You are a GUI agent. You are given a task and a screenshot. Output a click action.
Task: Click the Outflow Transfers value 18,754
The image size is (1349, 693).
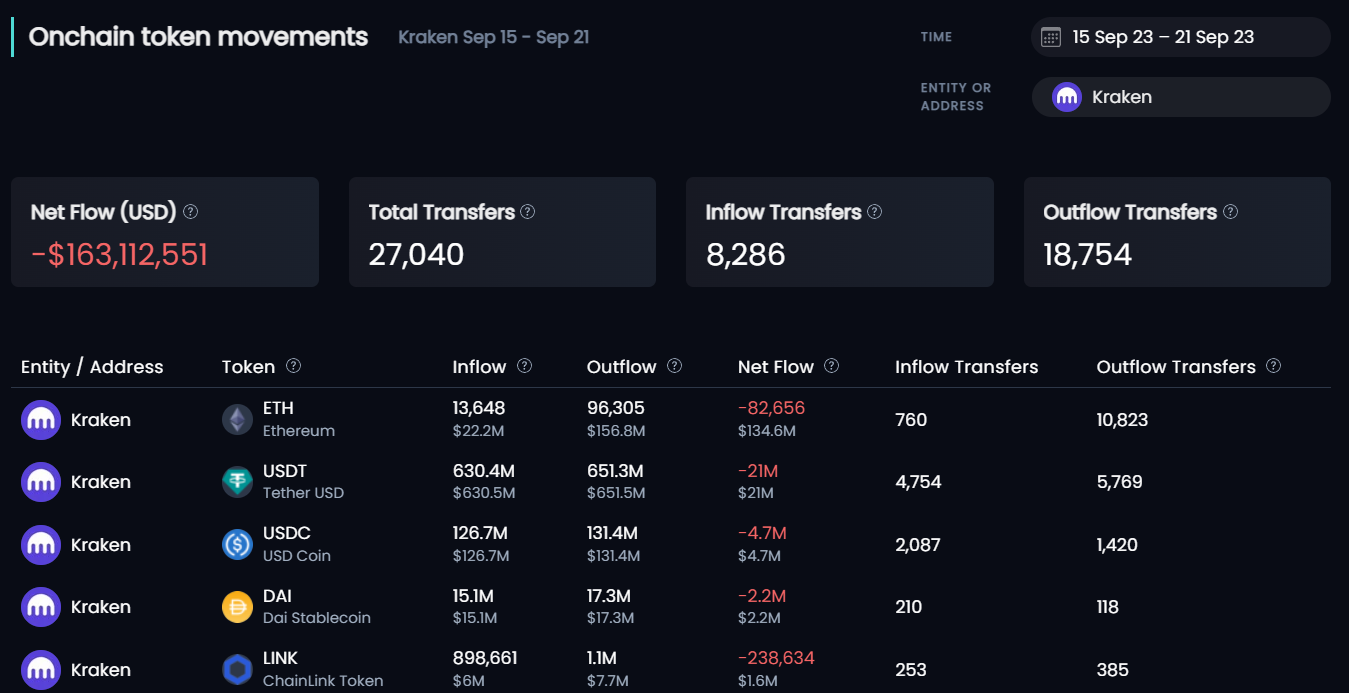[x=1088, y=255]
